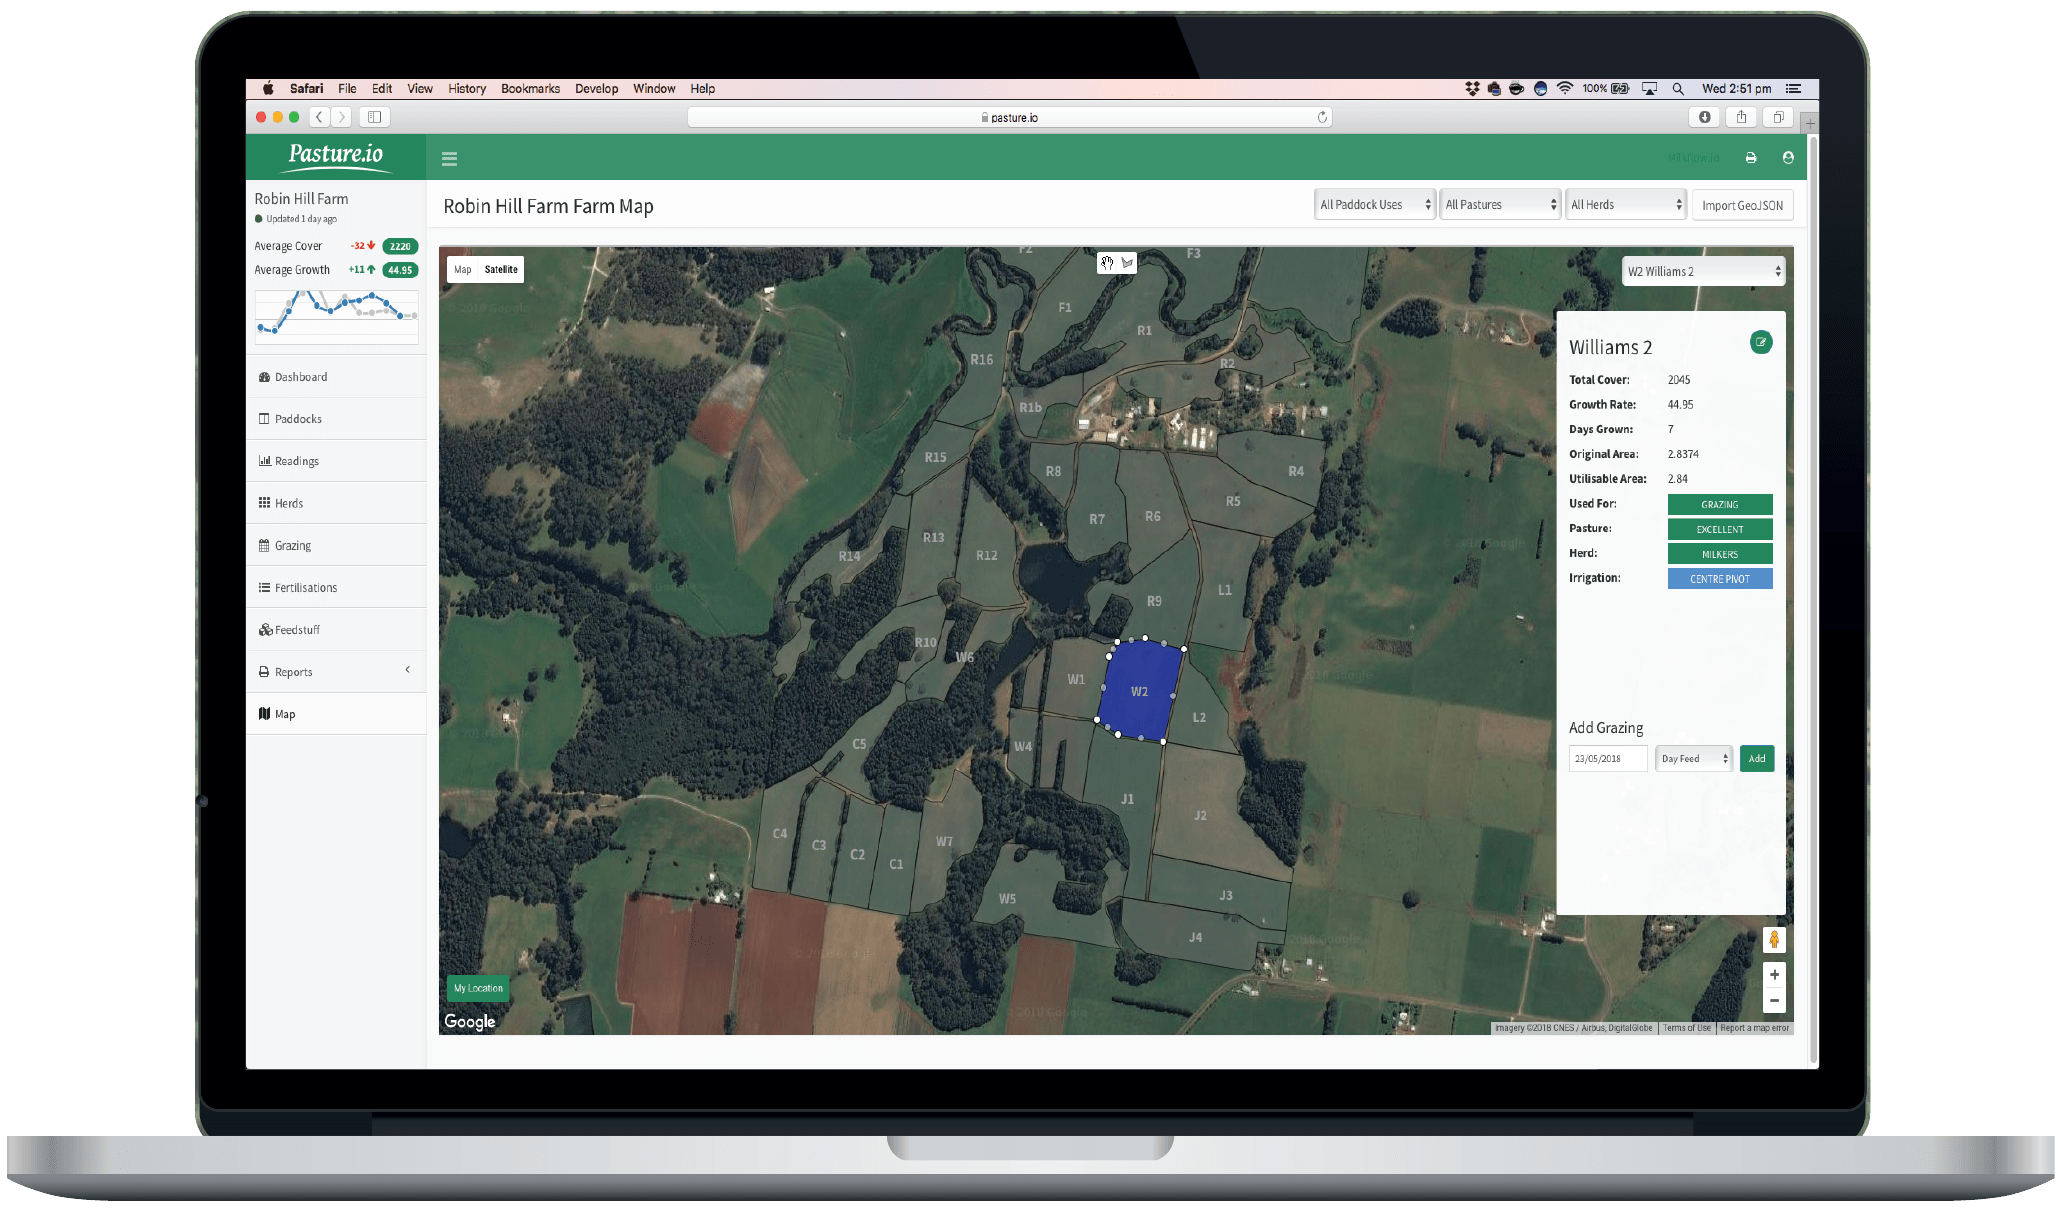The width and height of the screenshot is (2061, 1228).
Task: Open the user account icon top right
Action: 1788,158
